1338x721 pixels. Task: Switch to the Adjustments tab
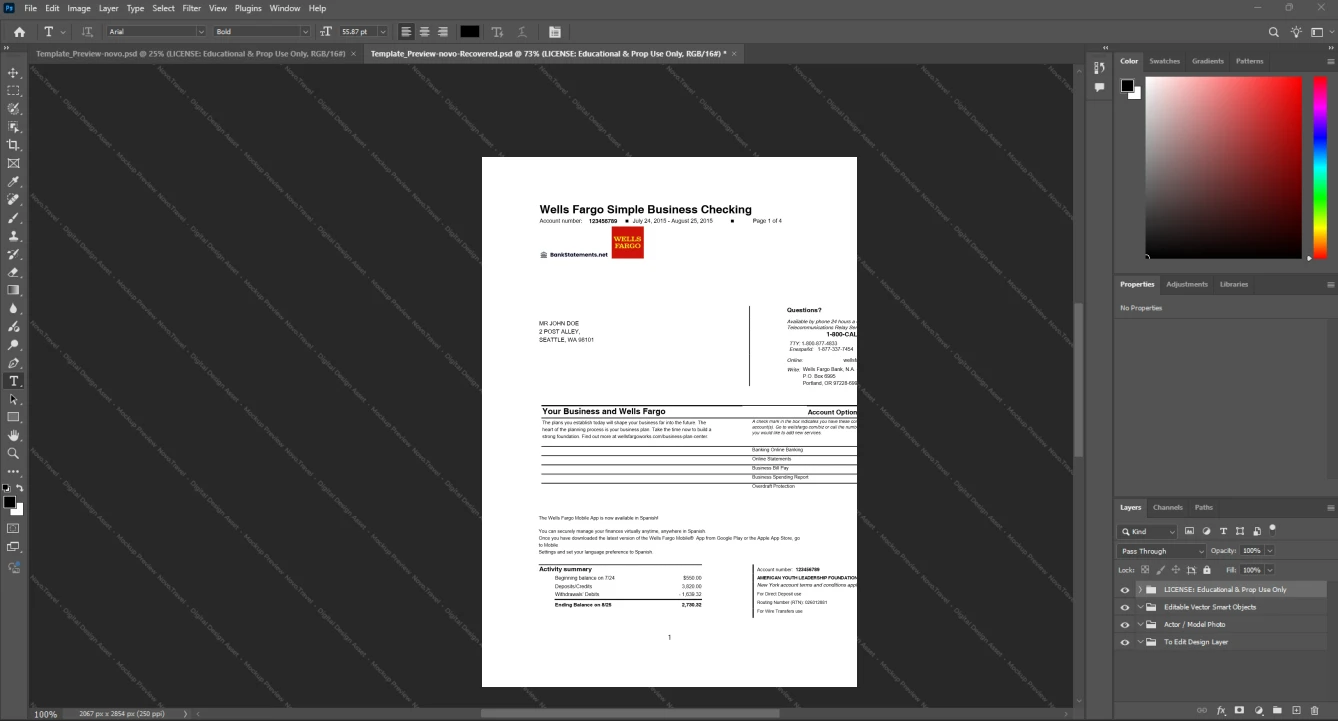click(x=1187, y=284)
